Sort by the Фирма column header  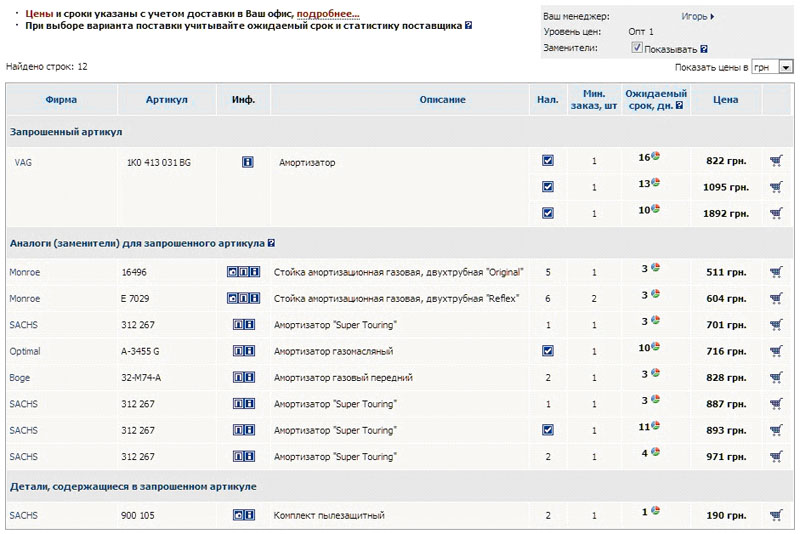[61, 99]
